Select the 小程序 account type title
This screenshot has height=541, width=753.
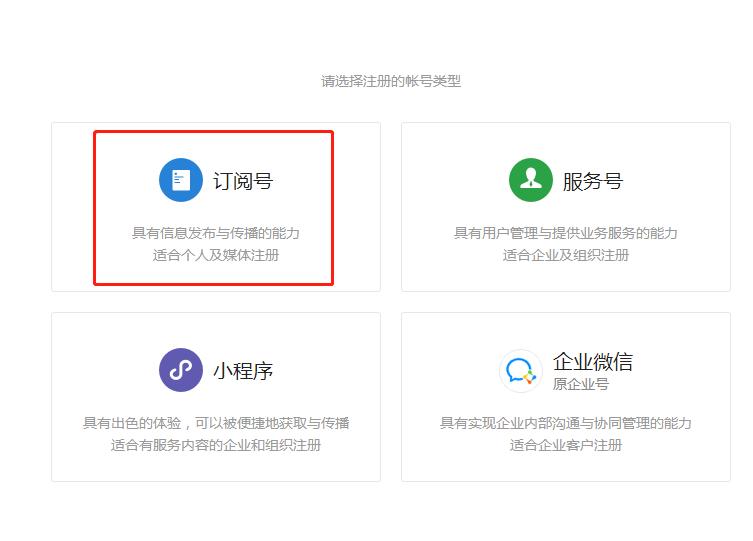(243, 371)
